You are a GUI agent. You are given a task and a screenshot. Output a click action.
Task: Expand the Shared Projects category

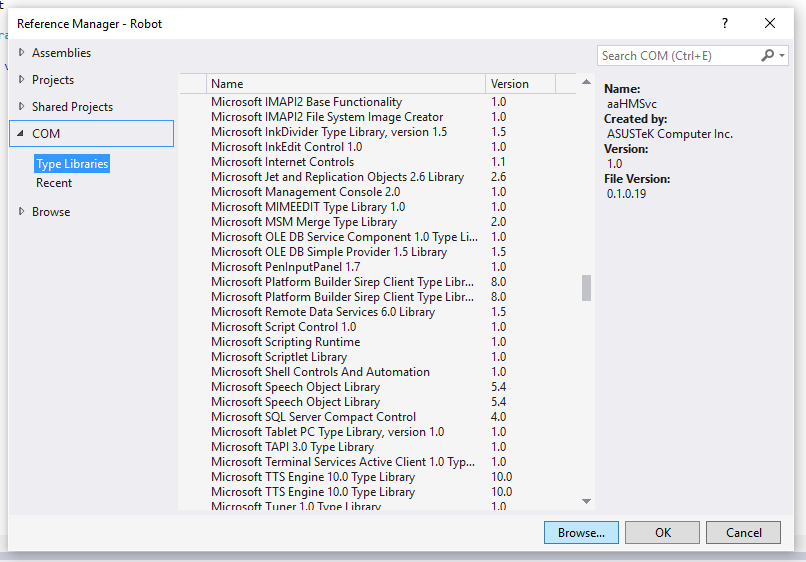click(x=21, y=106)
